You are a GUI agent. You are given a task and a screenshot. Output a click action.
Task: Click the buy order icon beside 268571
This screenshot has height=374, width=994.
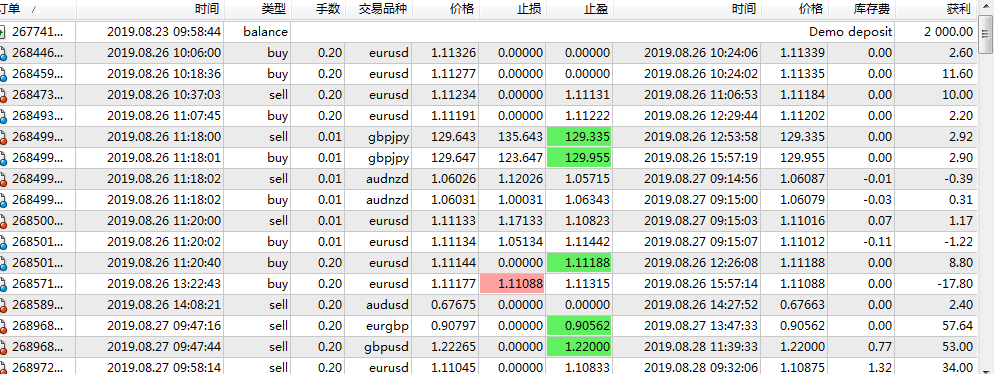pos(3,284)
